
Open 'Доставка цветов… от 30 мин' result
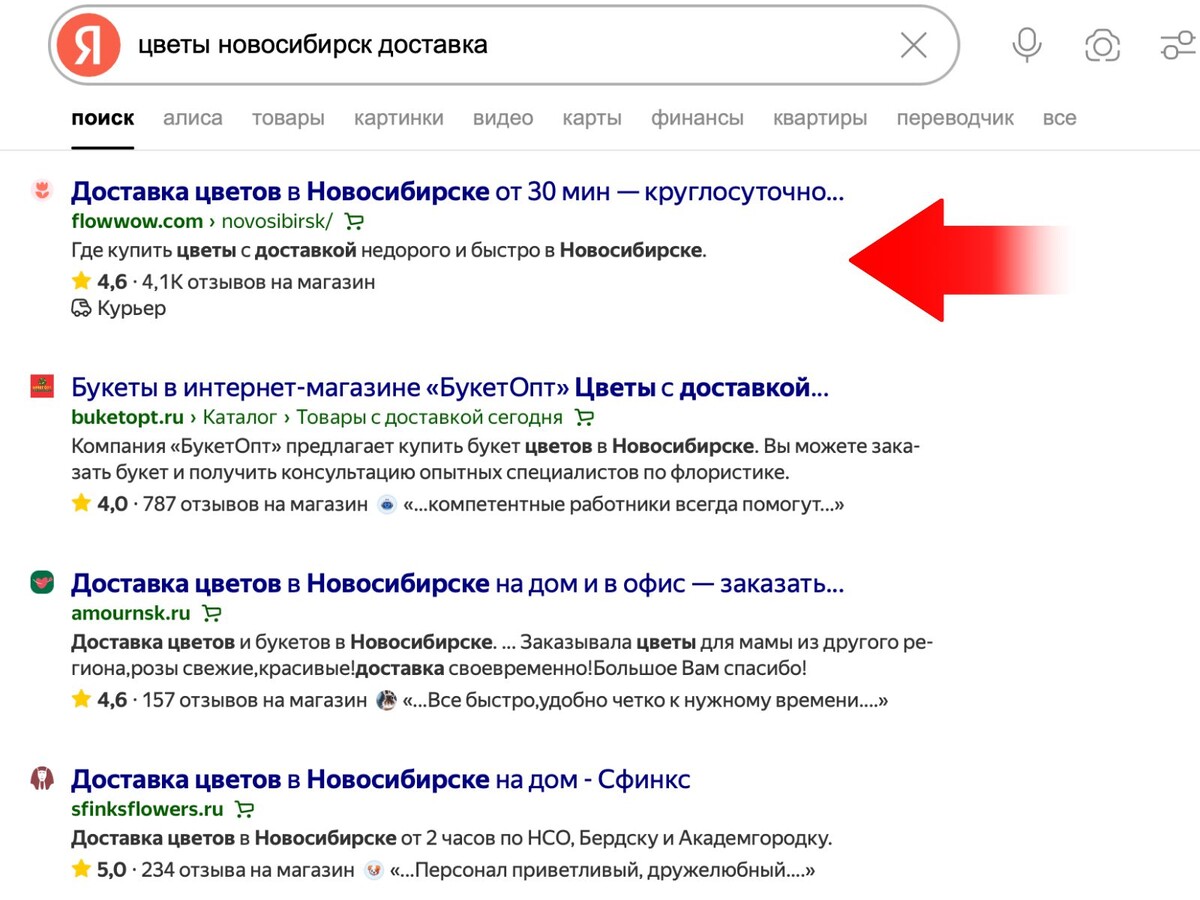458,191
